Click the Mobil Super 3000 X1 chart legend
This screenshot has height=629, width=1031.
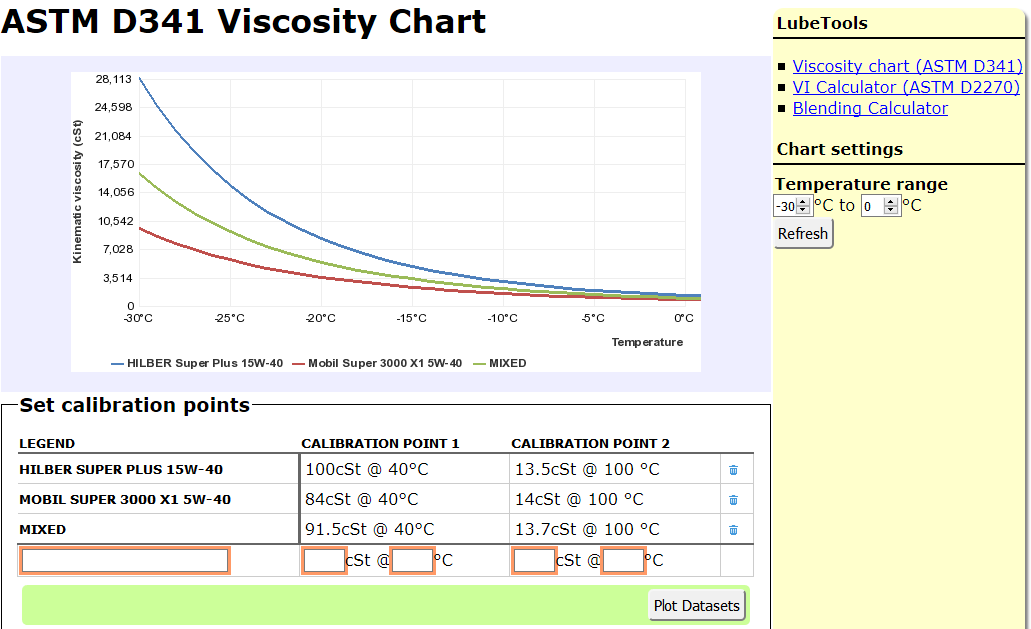point(377,363)
